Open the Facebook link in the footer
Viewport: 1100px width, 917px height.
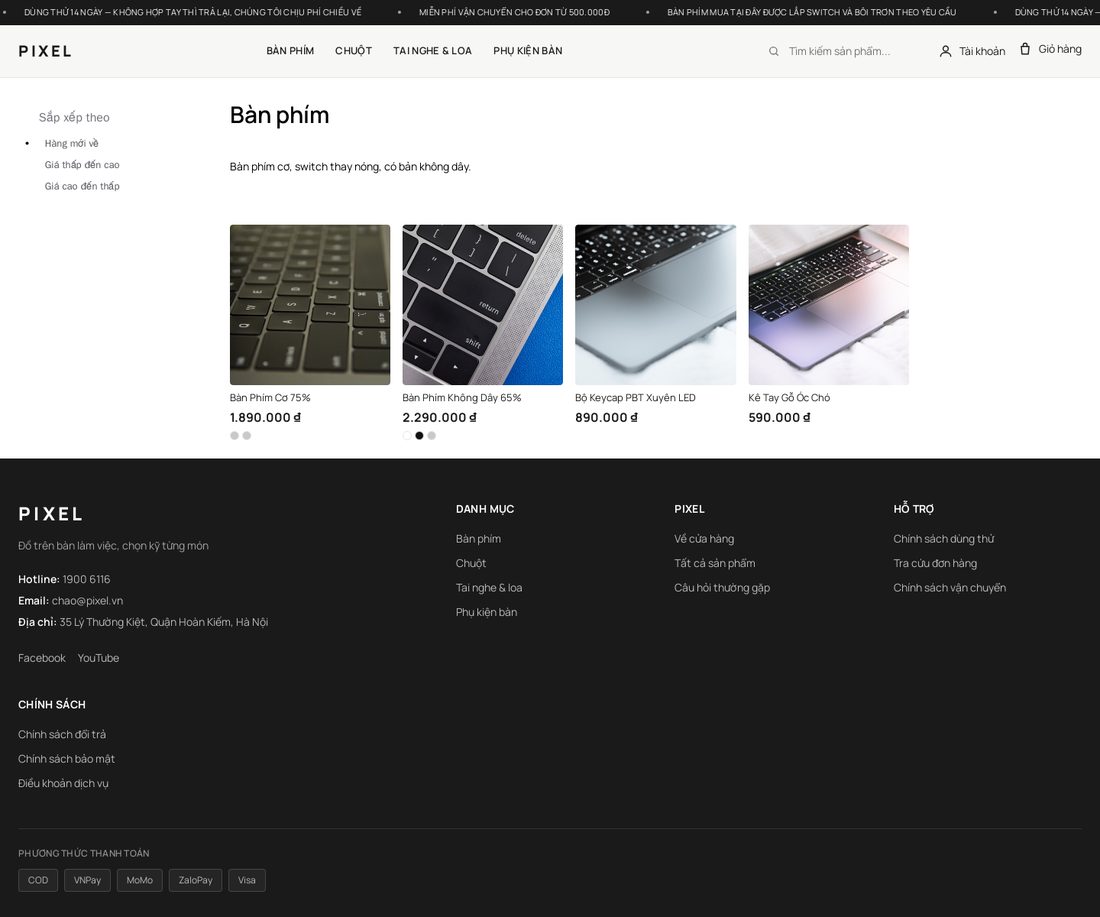pyautogui.click(x=41, y=658)
